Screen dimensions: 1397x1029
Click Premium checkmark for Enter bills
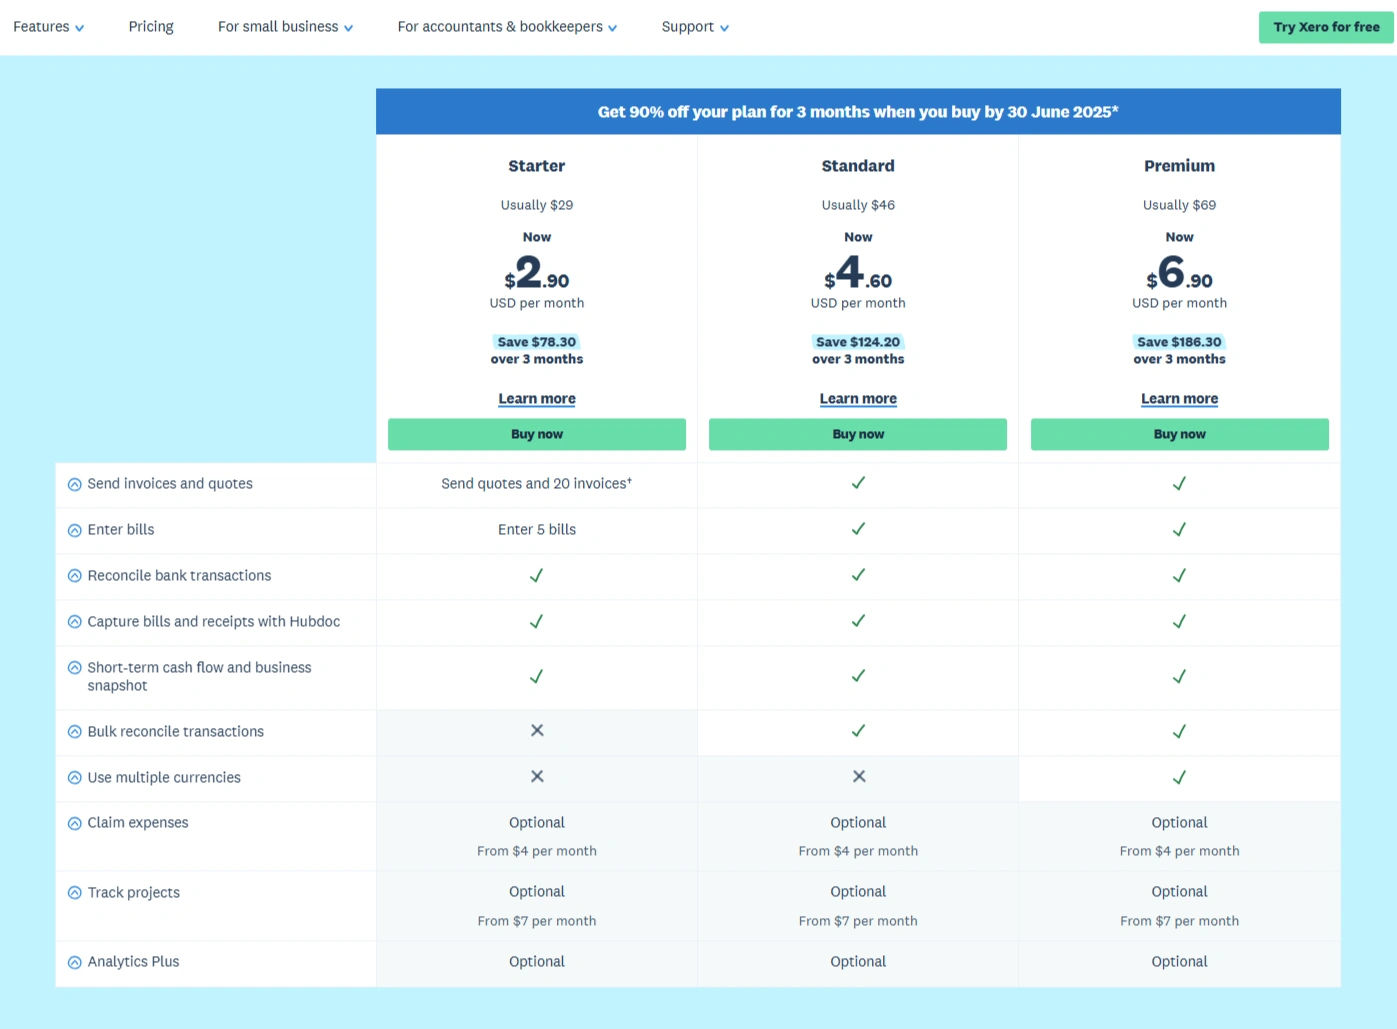click(x=1180, y=530)
